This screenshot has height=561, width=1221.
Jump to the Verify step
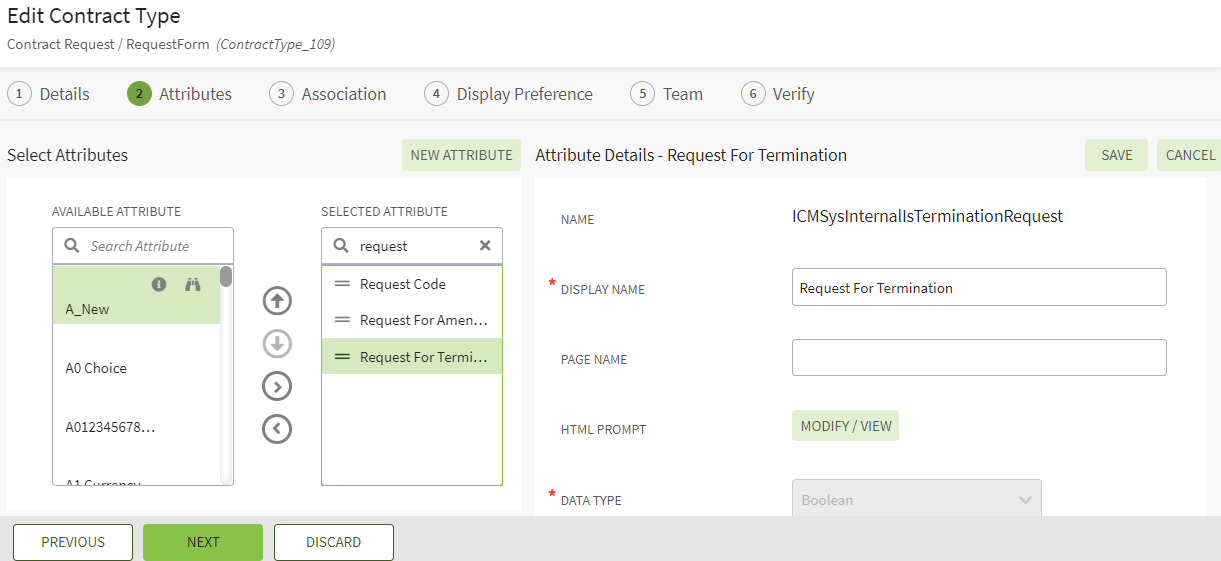(778, 94)
